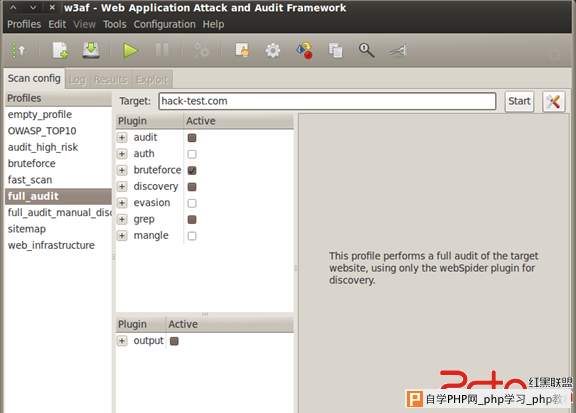Click the Target URL input field
This screenshot has height=413, width=576.
tap(327, 101)
